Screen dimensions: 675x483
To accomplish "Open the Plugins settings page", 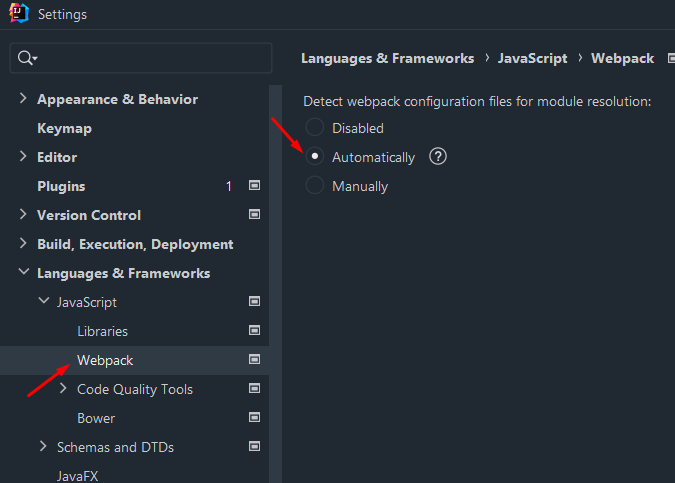I will [61, 186].
